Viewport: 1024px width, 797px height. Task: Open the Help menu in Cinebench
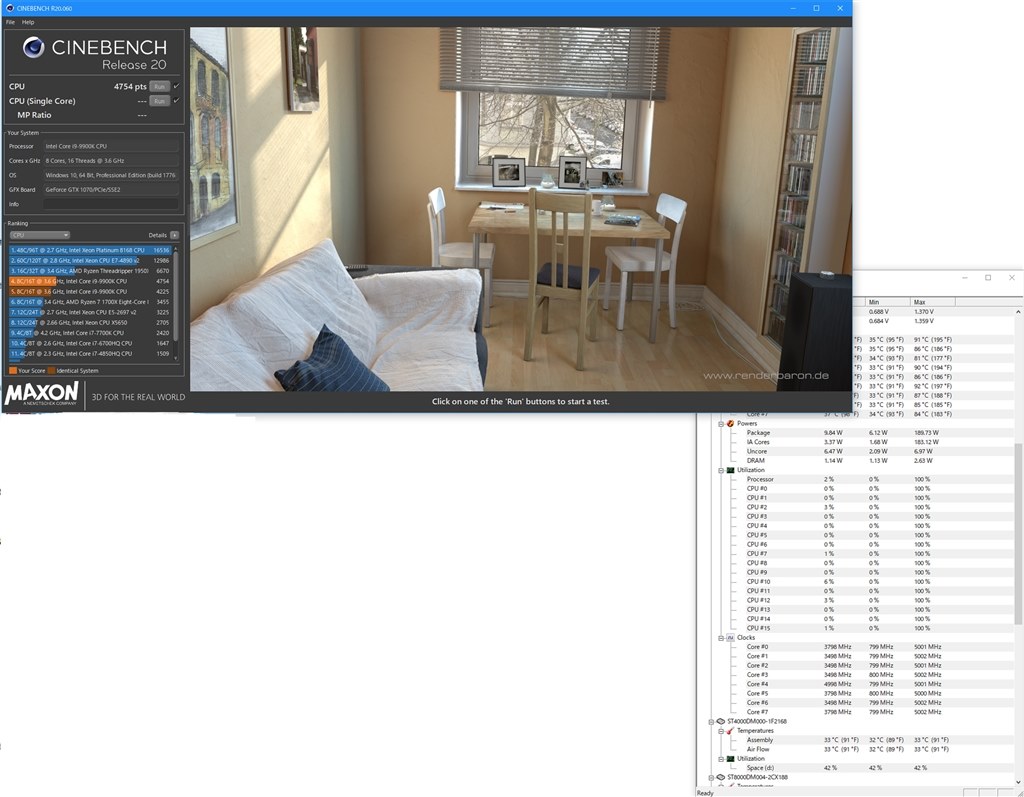click(28, 22)
